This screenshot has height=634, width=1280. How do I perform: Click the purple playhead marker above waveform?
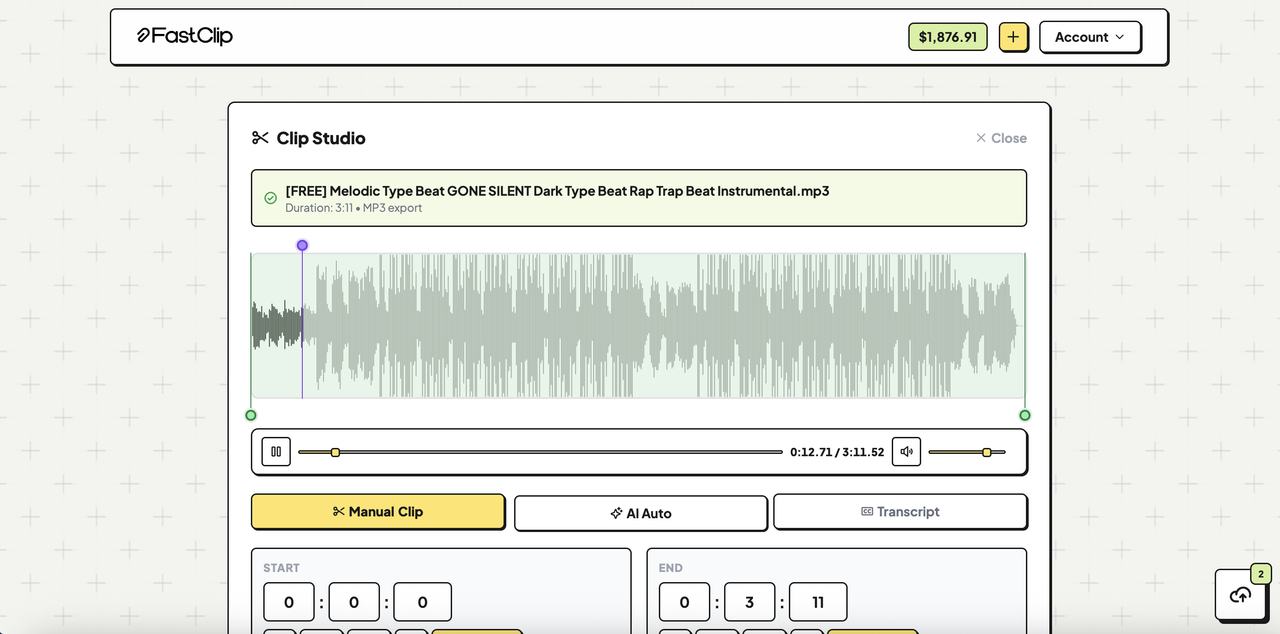(302, 245)
